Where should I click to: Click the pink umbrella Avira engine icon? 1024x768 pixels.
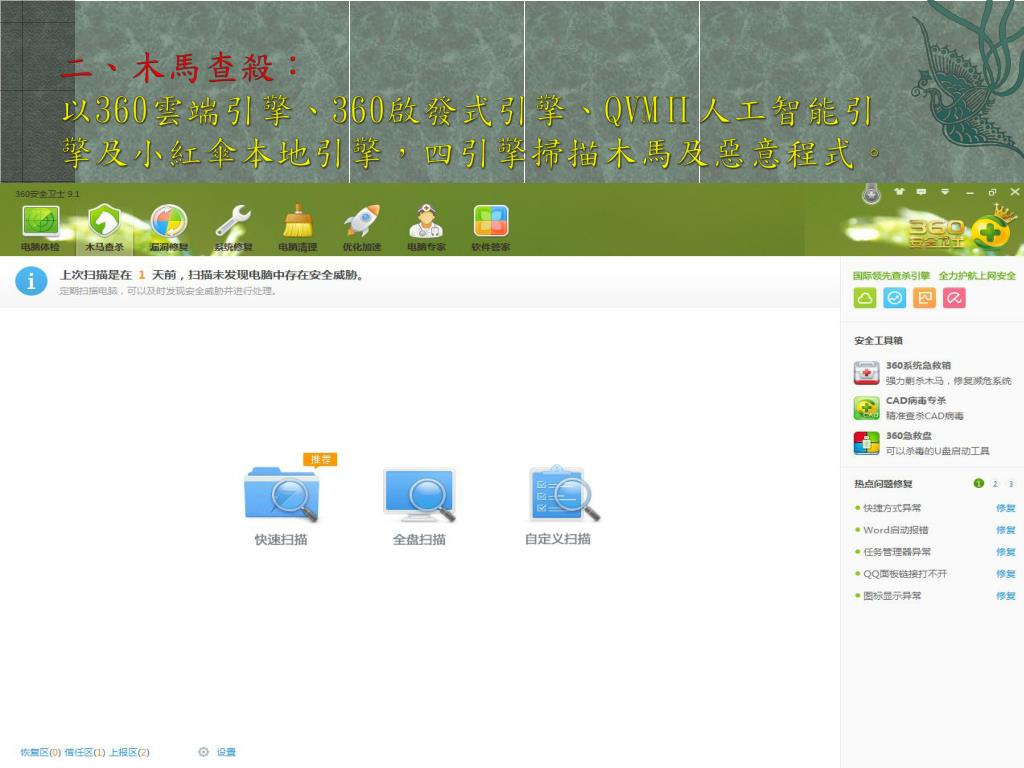click(x=954, y=298)
